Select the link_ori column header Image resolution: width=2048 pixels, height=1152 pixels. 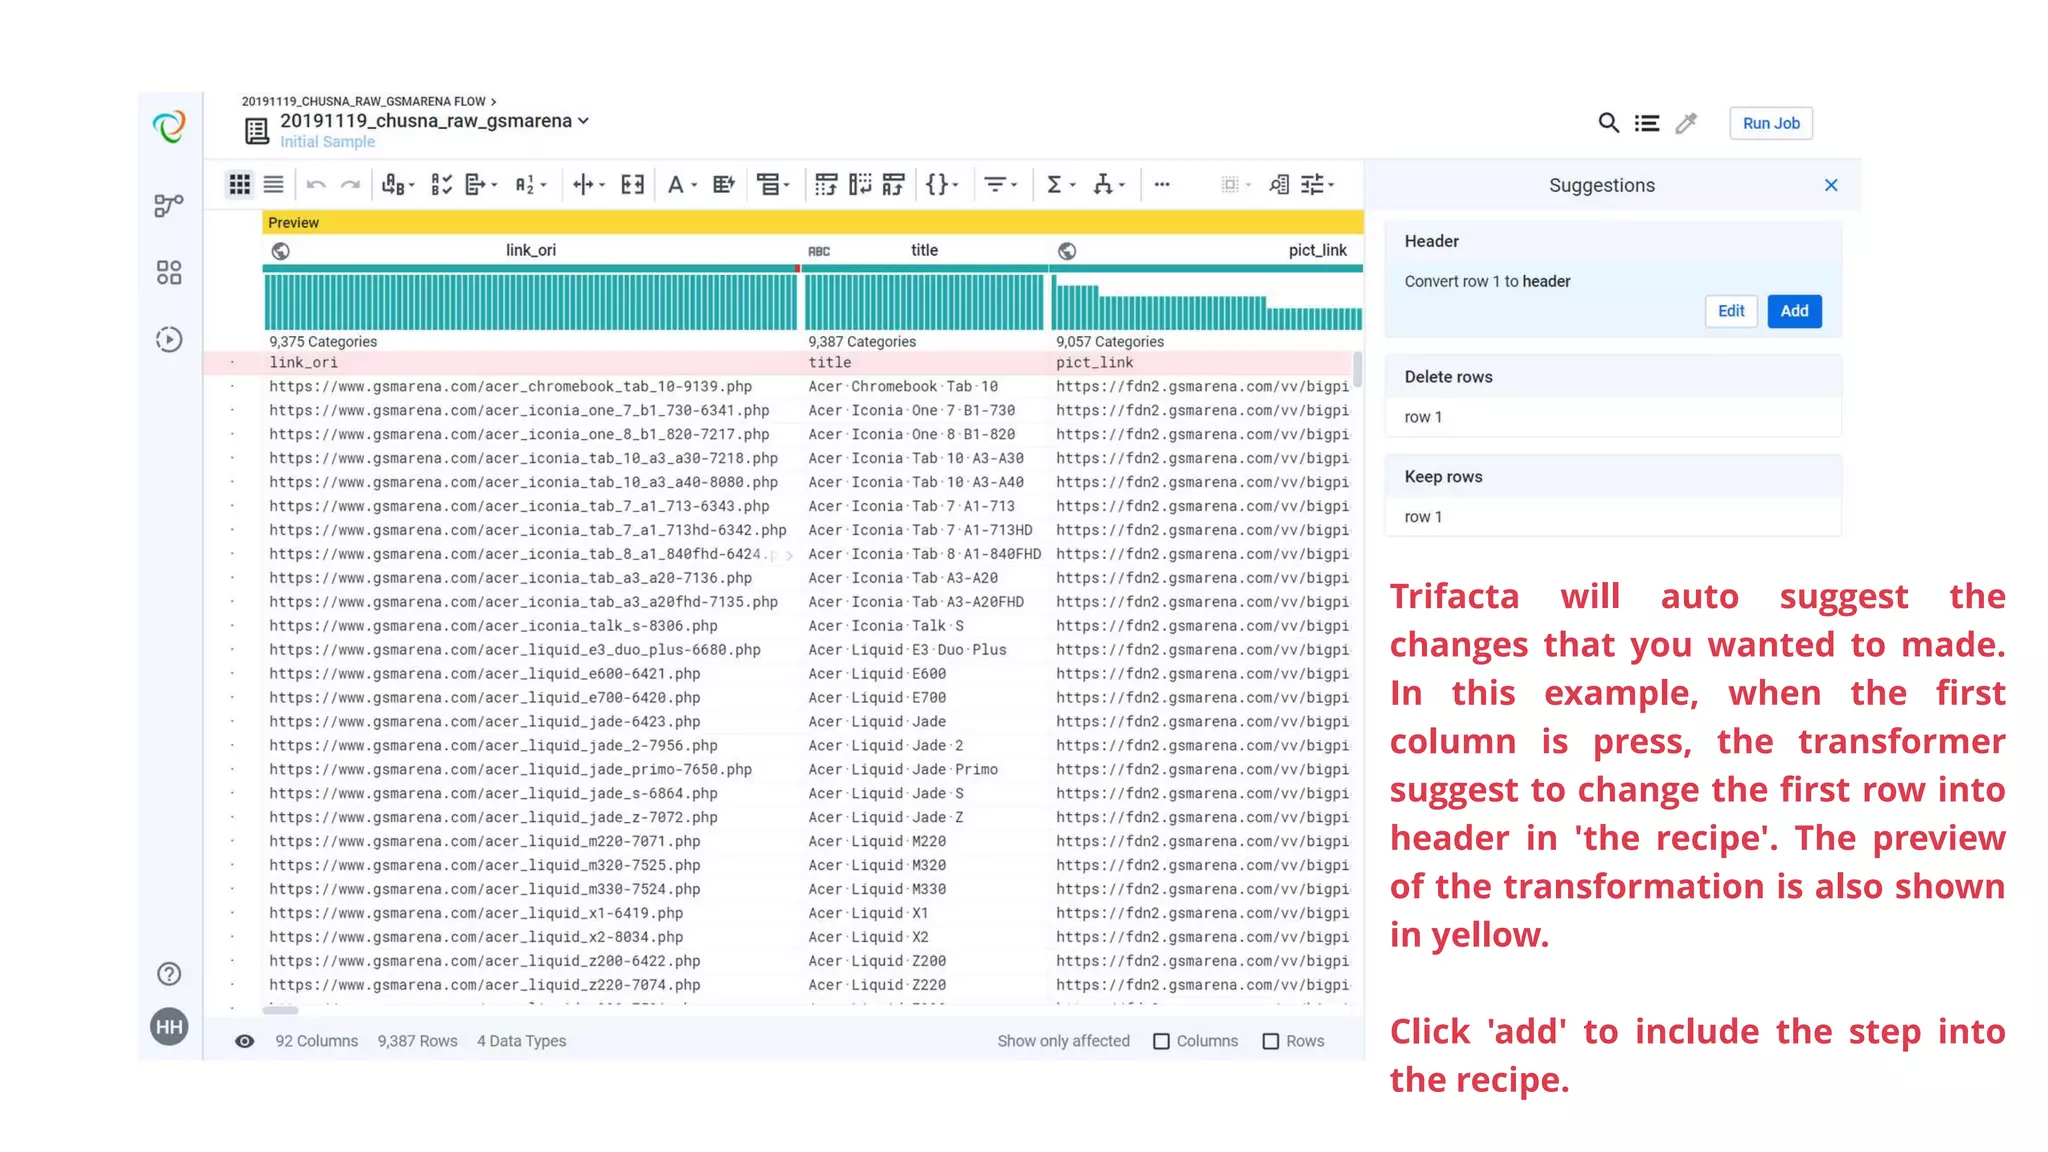click(x=530, y=250)
